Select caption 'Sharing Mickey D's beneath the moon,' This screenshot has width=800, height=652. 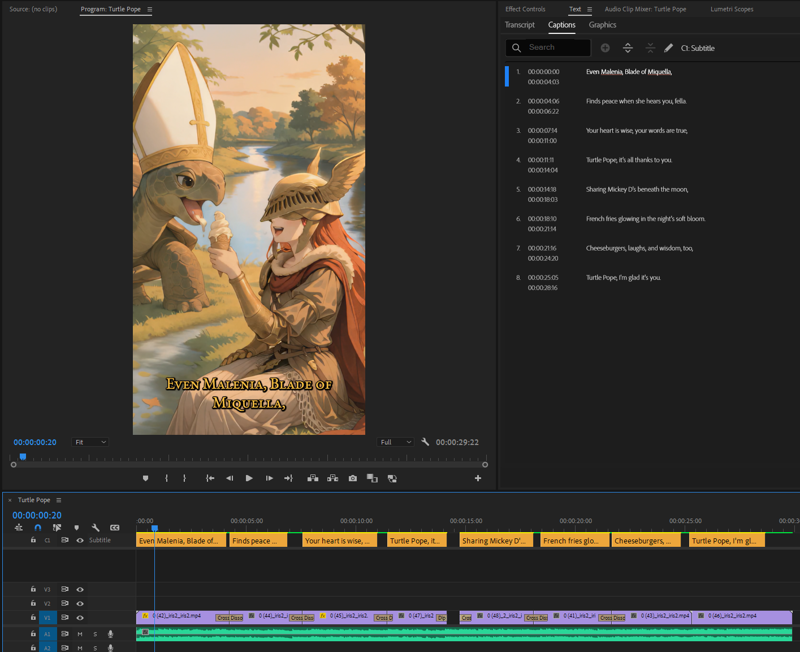(x=637, y=189)
